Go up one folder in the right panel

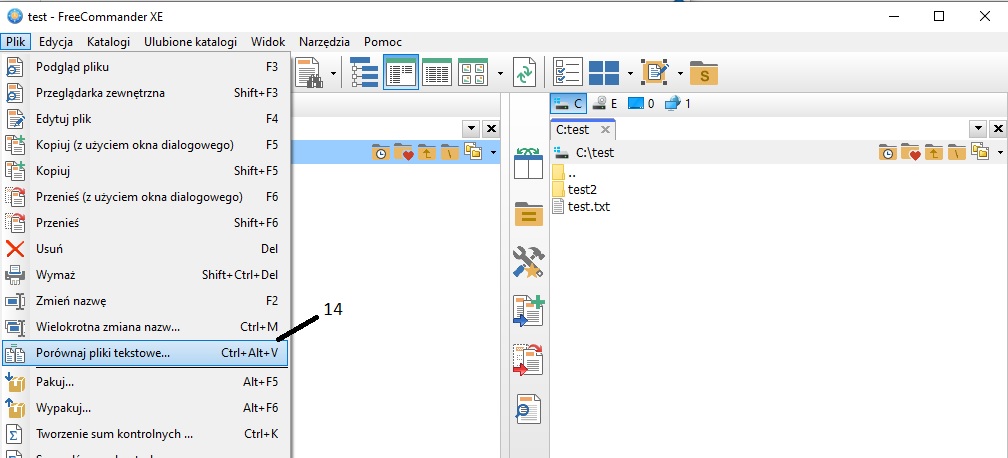(x=933, y=153)
